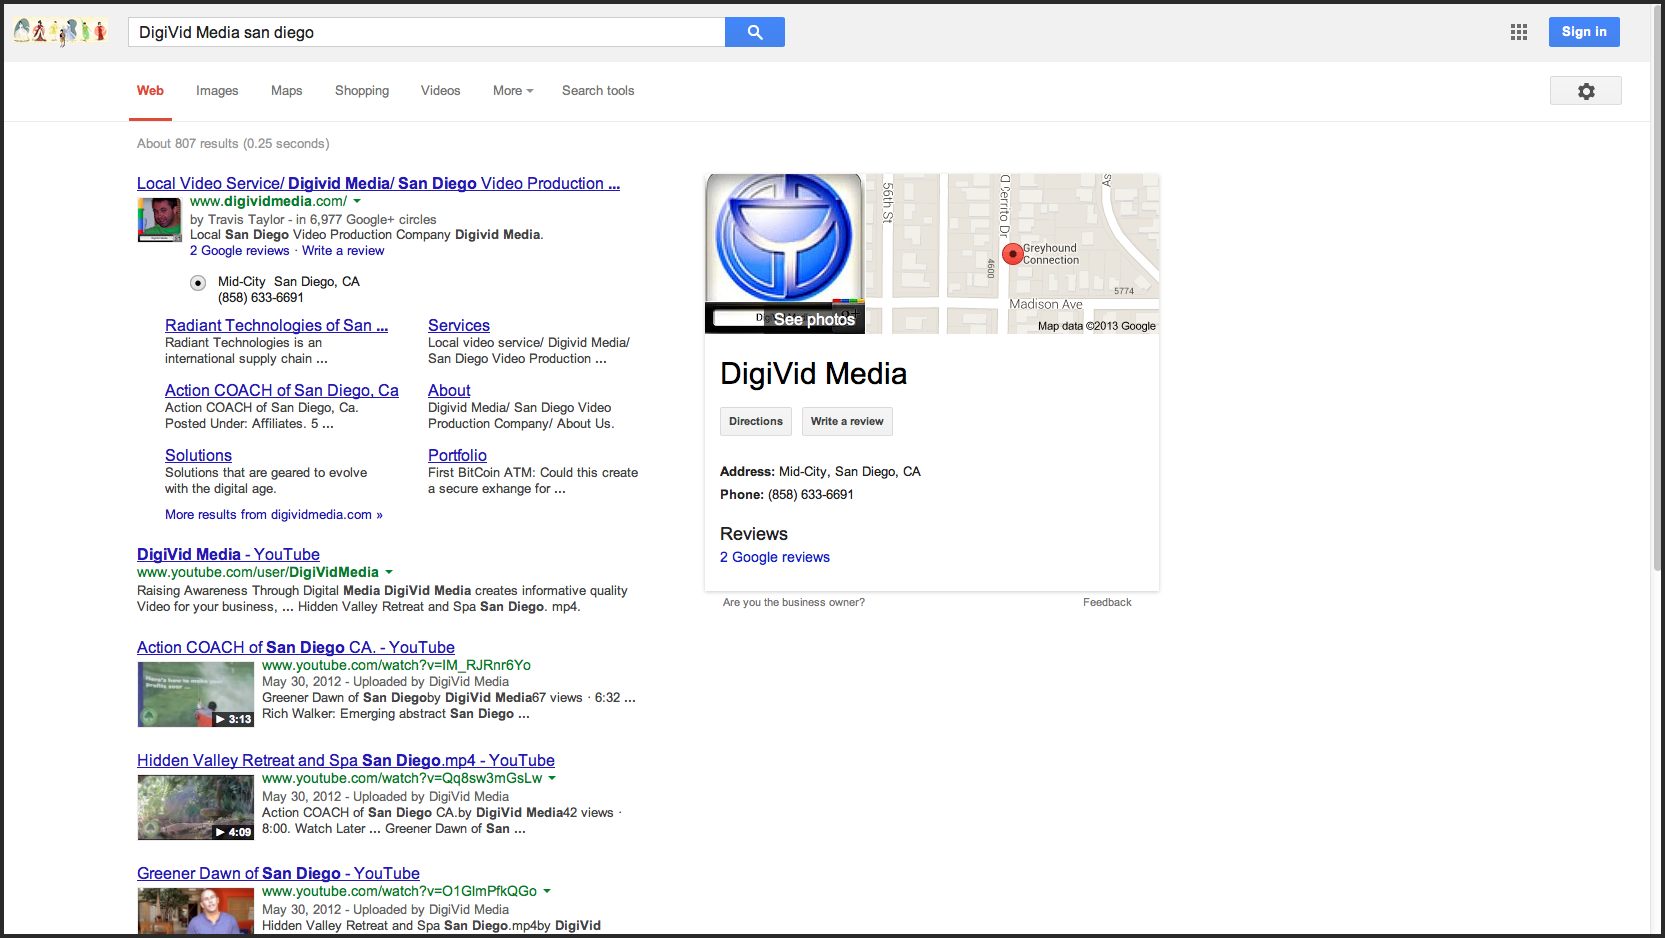
Task: Click the 2 Google reviews link in panel
Action: [775, 558]
